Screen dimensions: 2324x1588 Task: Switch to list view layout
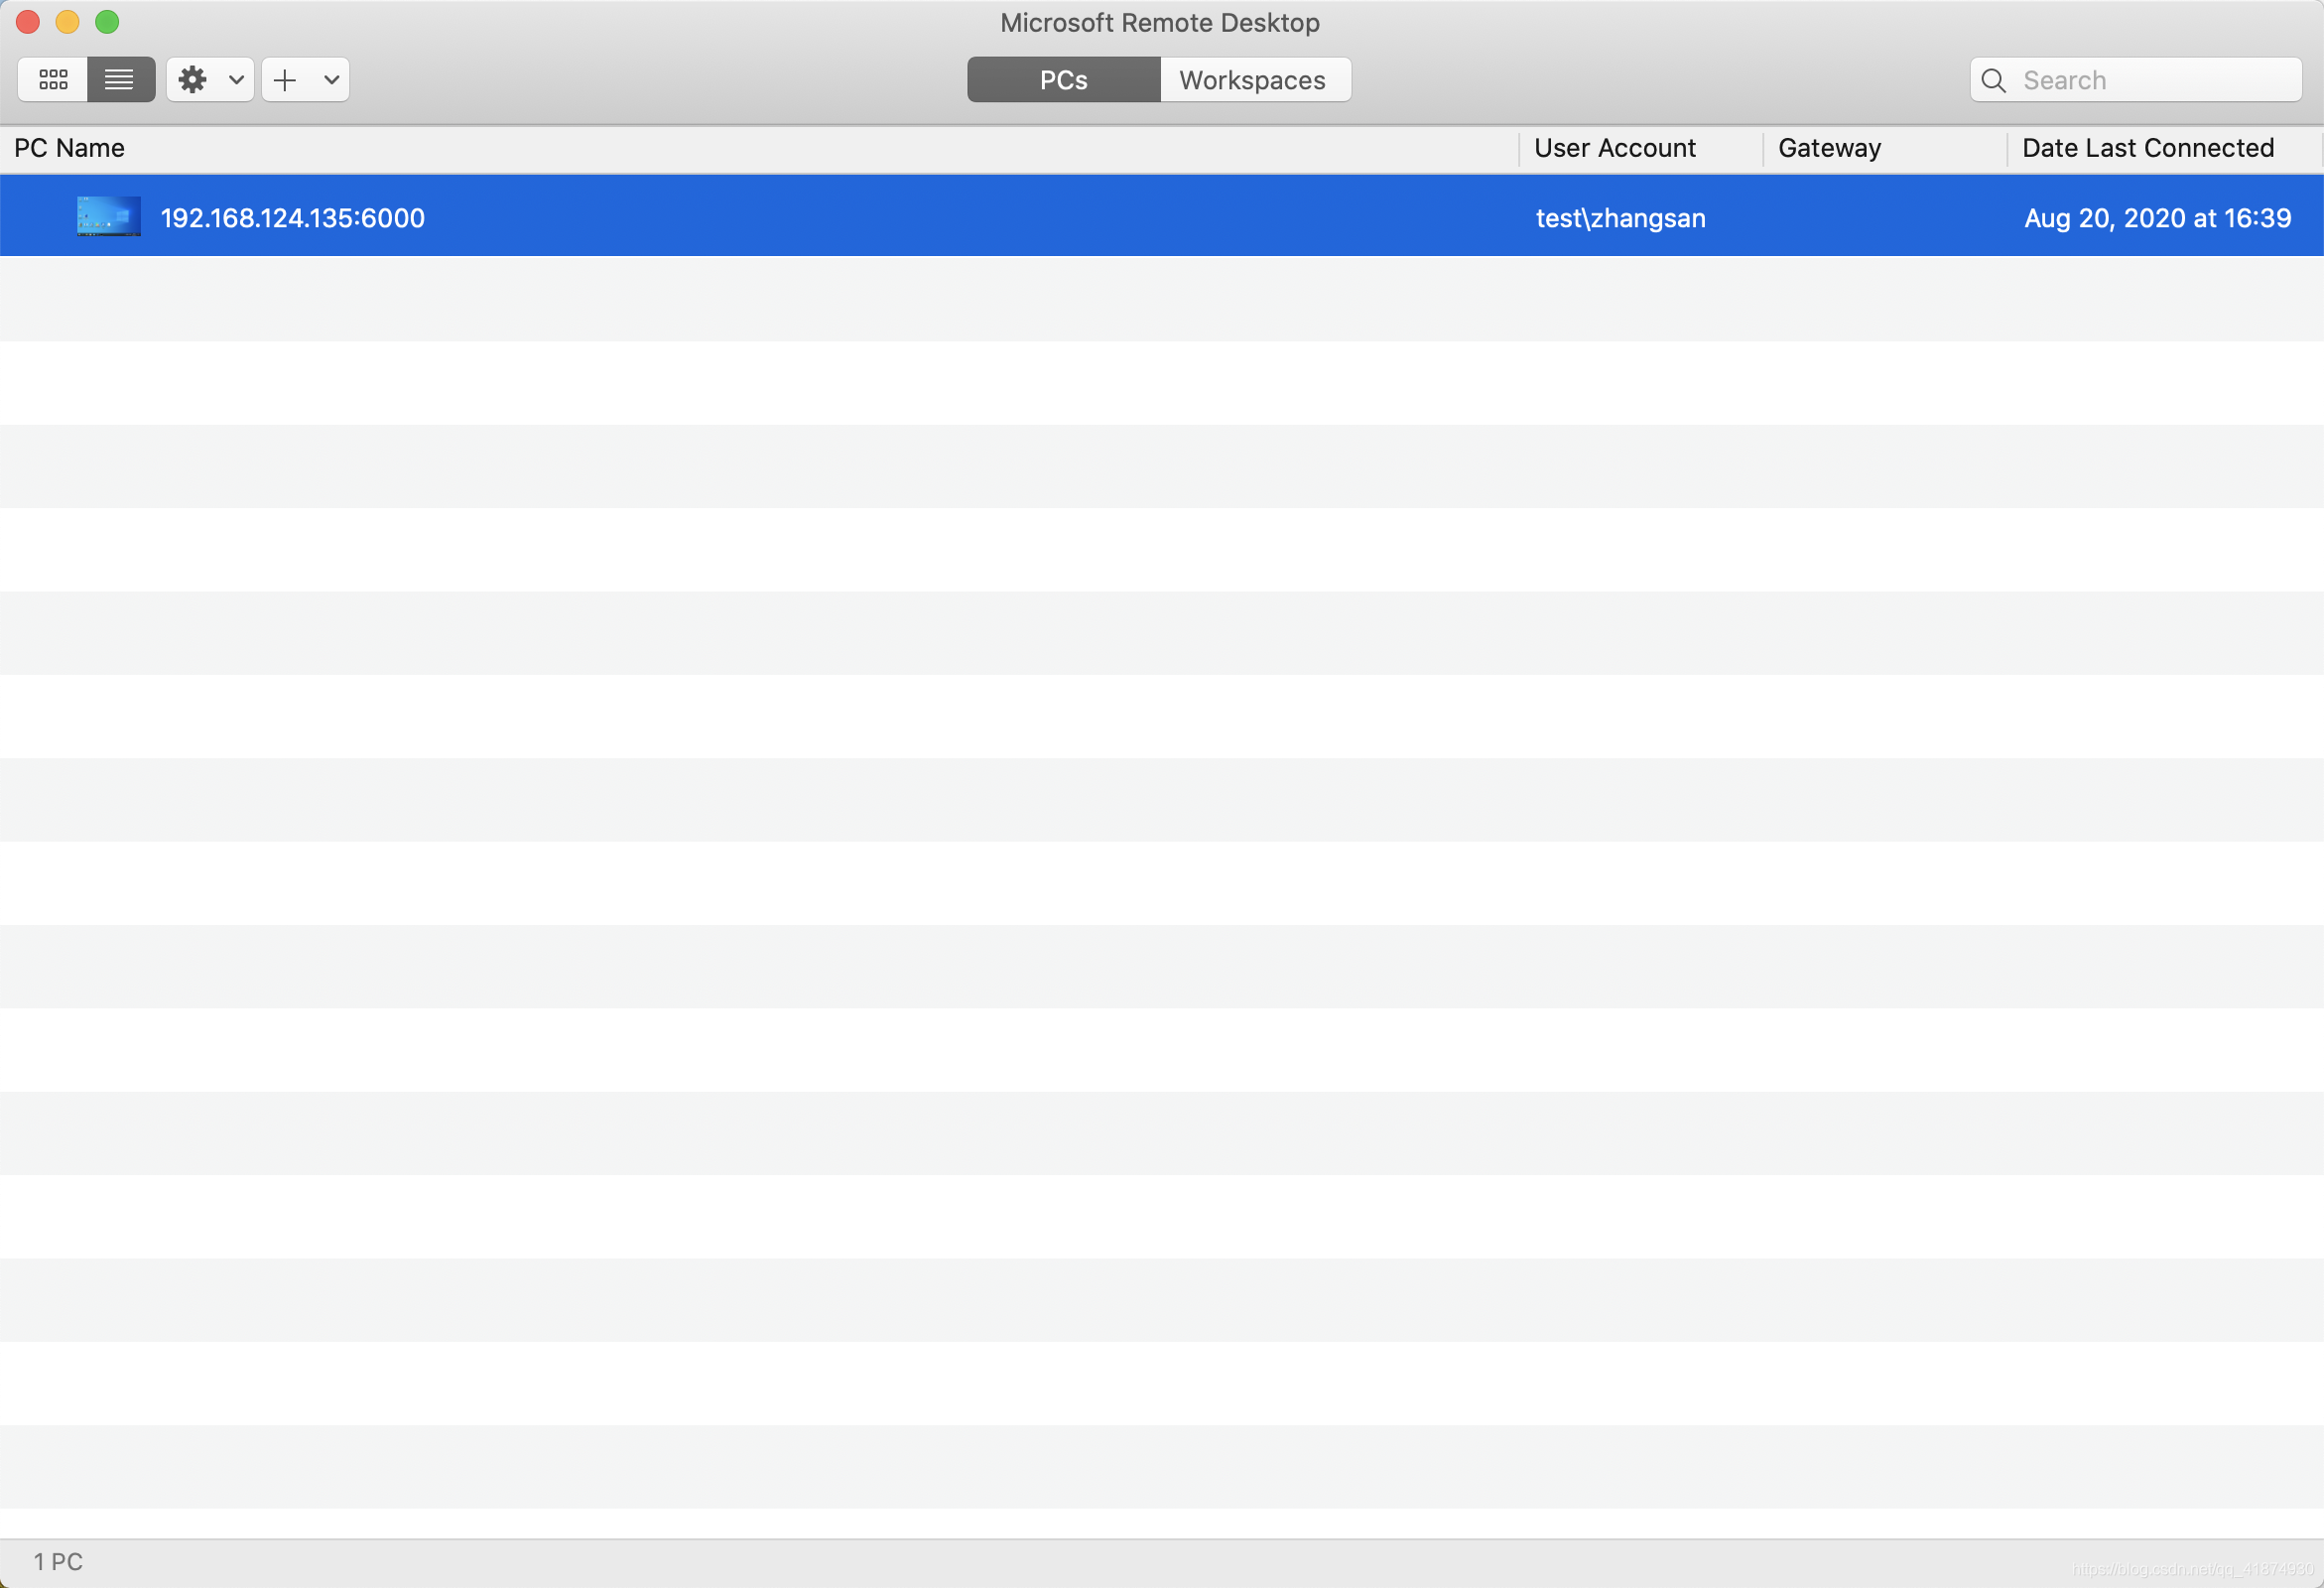tap(120, 80)
